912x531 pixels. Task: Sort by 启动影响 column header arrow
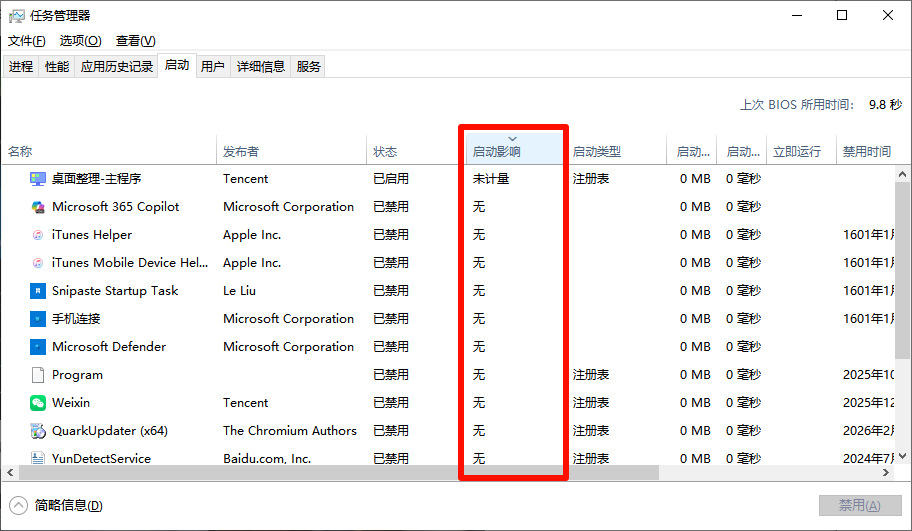(x=512, y=139)
